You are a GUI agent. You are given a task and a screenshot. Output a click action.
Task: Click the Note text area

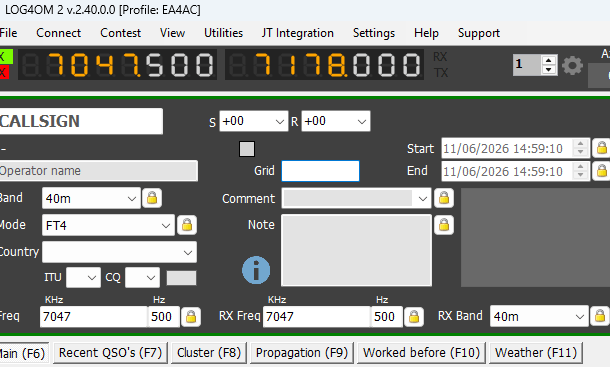tap(356, 250)
